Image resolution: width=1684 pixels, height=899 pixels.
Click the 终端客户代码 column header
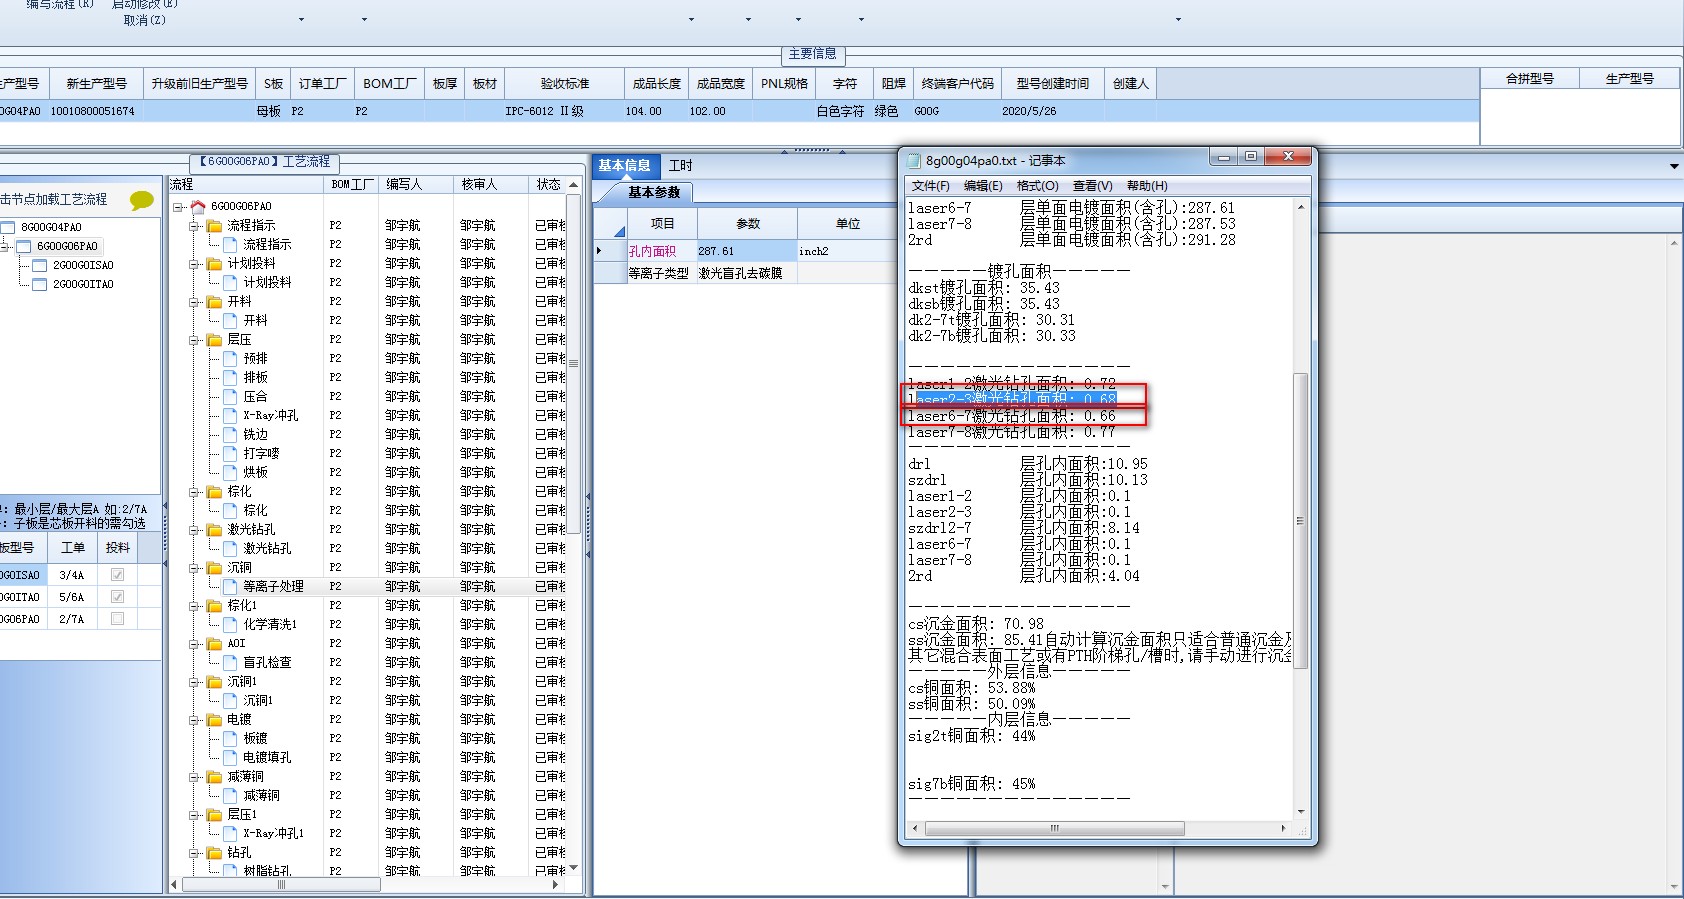957,84
